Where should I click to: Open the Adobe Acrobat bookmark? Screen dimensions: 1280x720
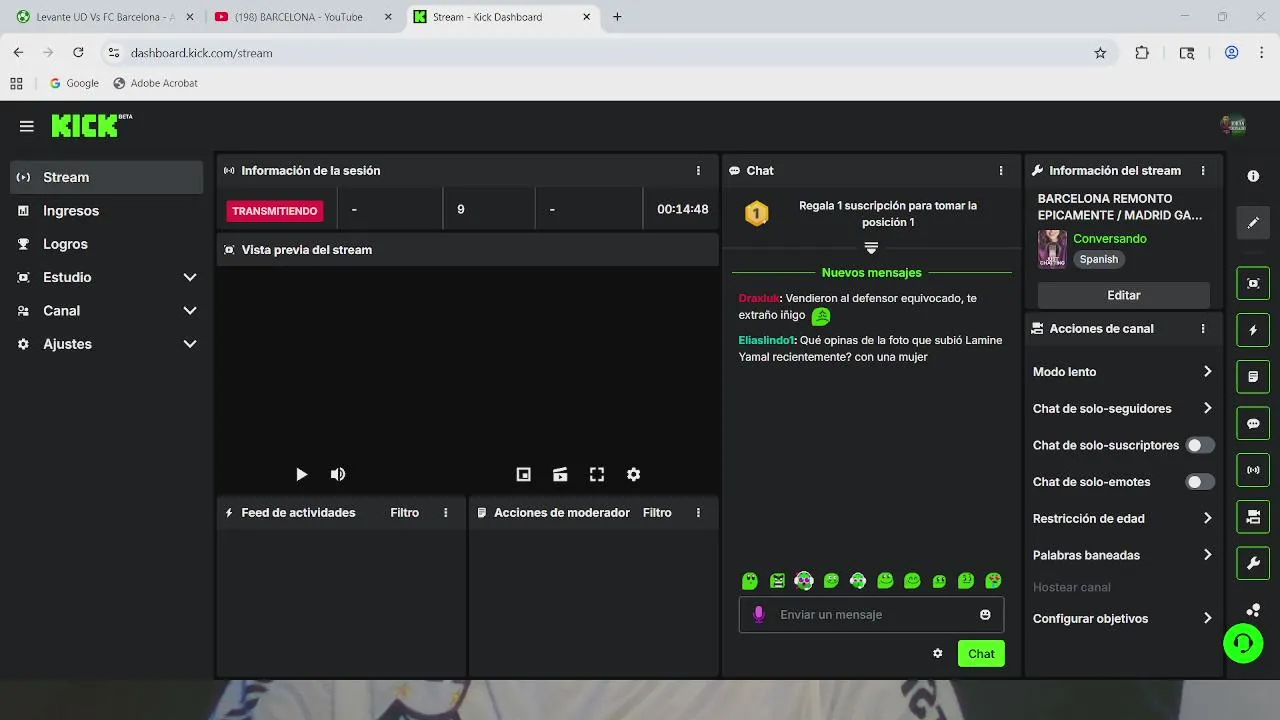[x=155, y=83]
